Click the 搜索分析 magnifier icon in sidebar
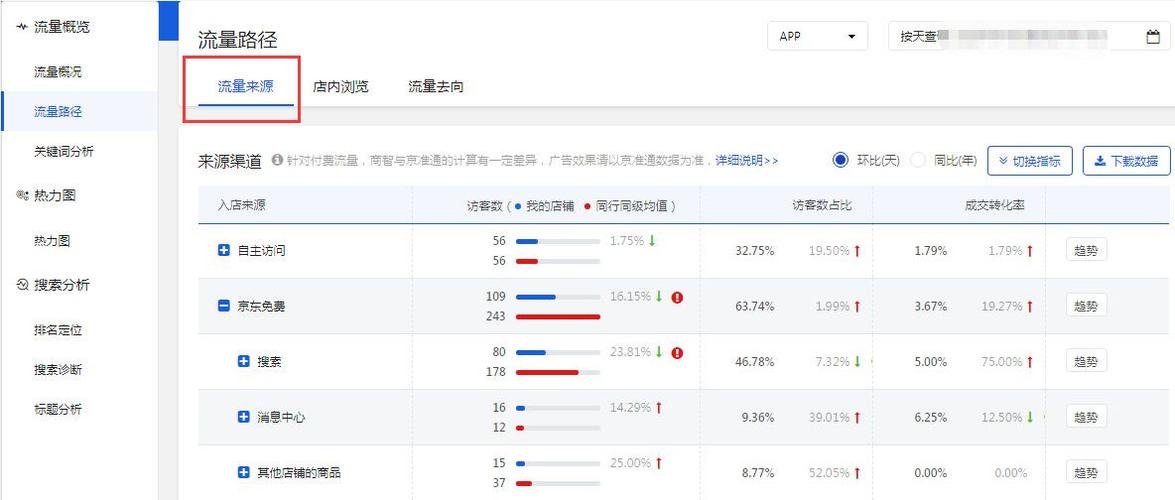Image resolution: width=1175 pixels, height=500 pixels. tap(22, 285)
